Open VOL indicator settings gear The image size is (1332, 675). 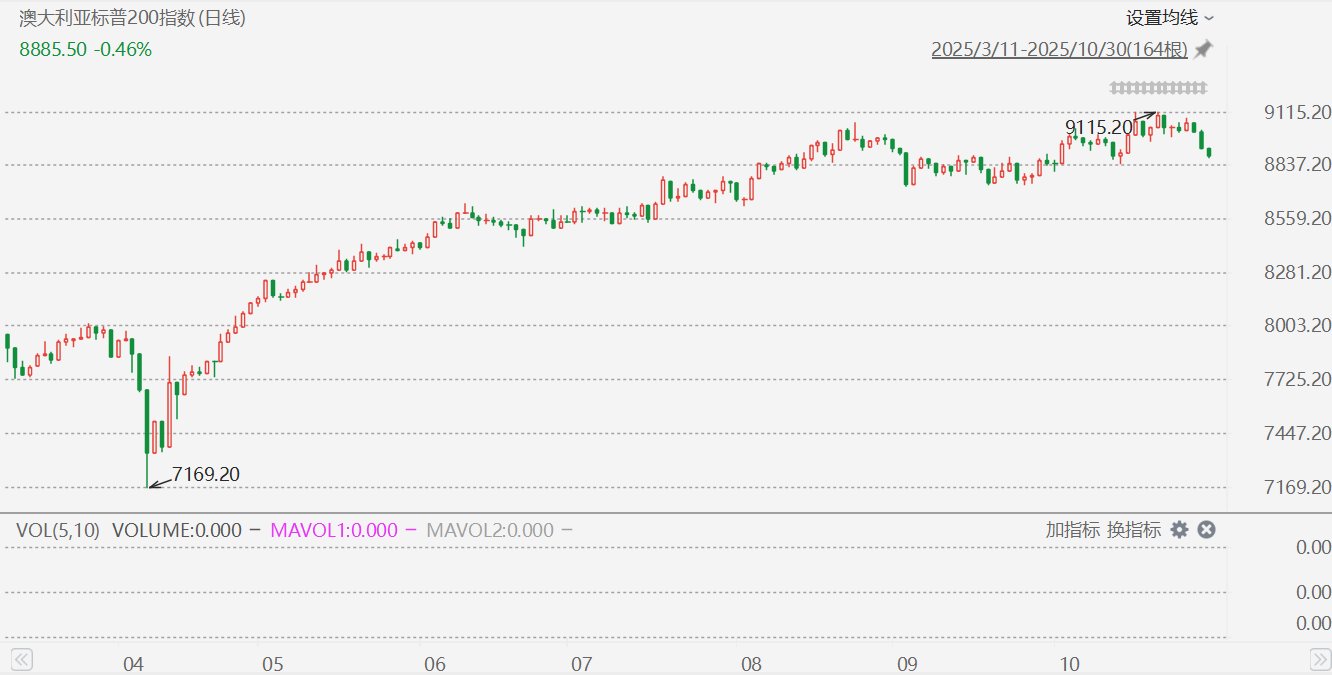[x=1180, y=530]
